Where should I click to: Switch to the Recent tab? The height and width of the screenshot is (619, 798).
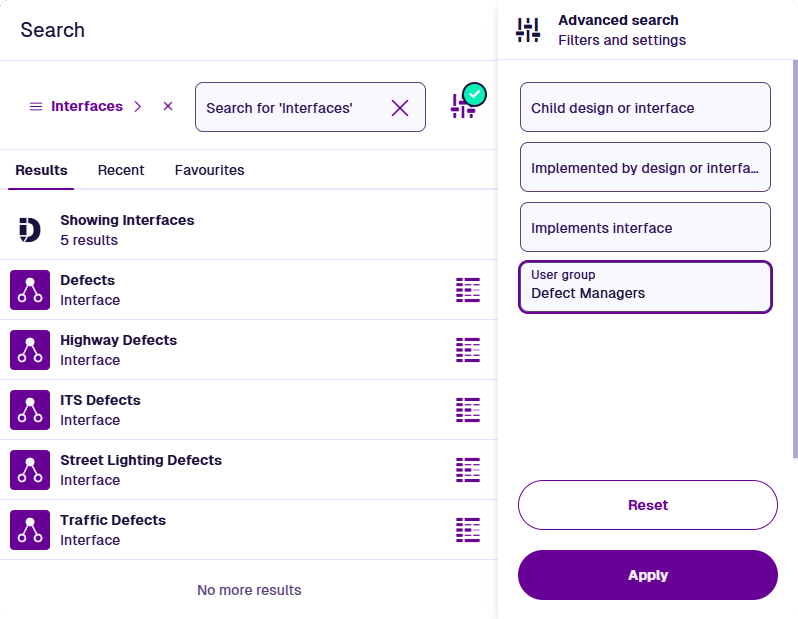tap(121, 170)
